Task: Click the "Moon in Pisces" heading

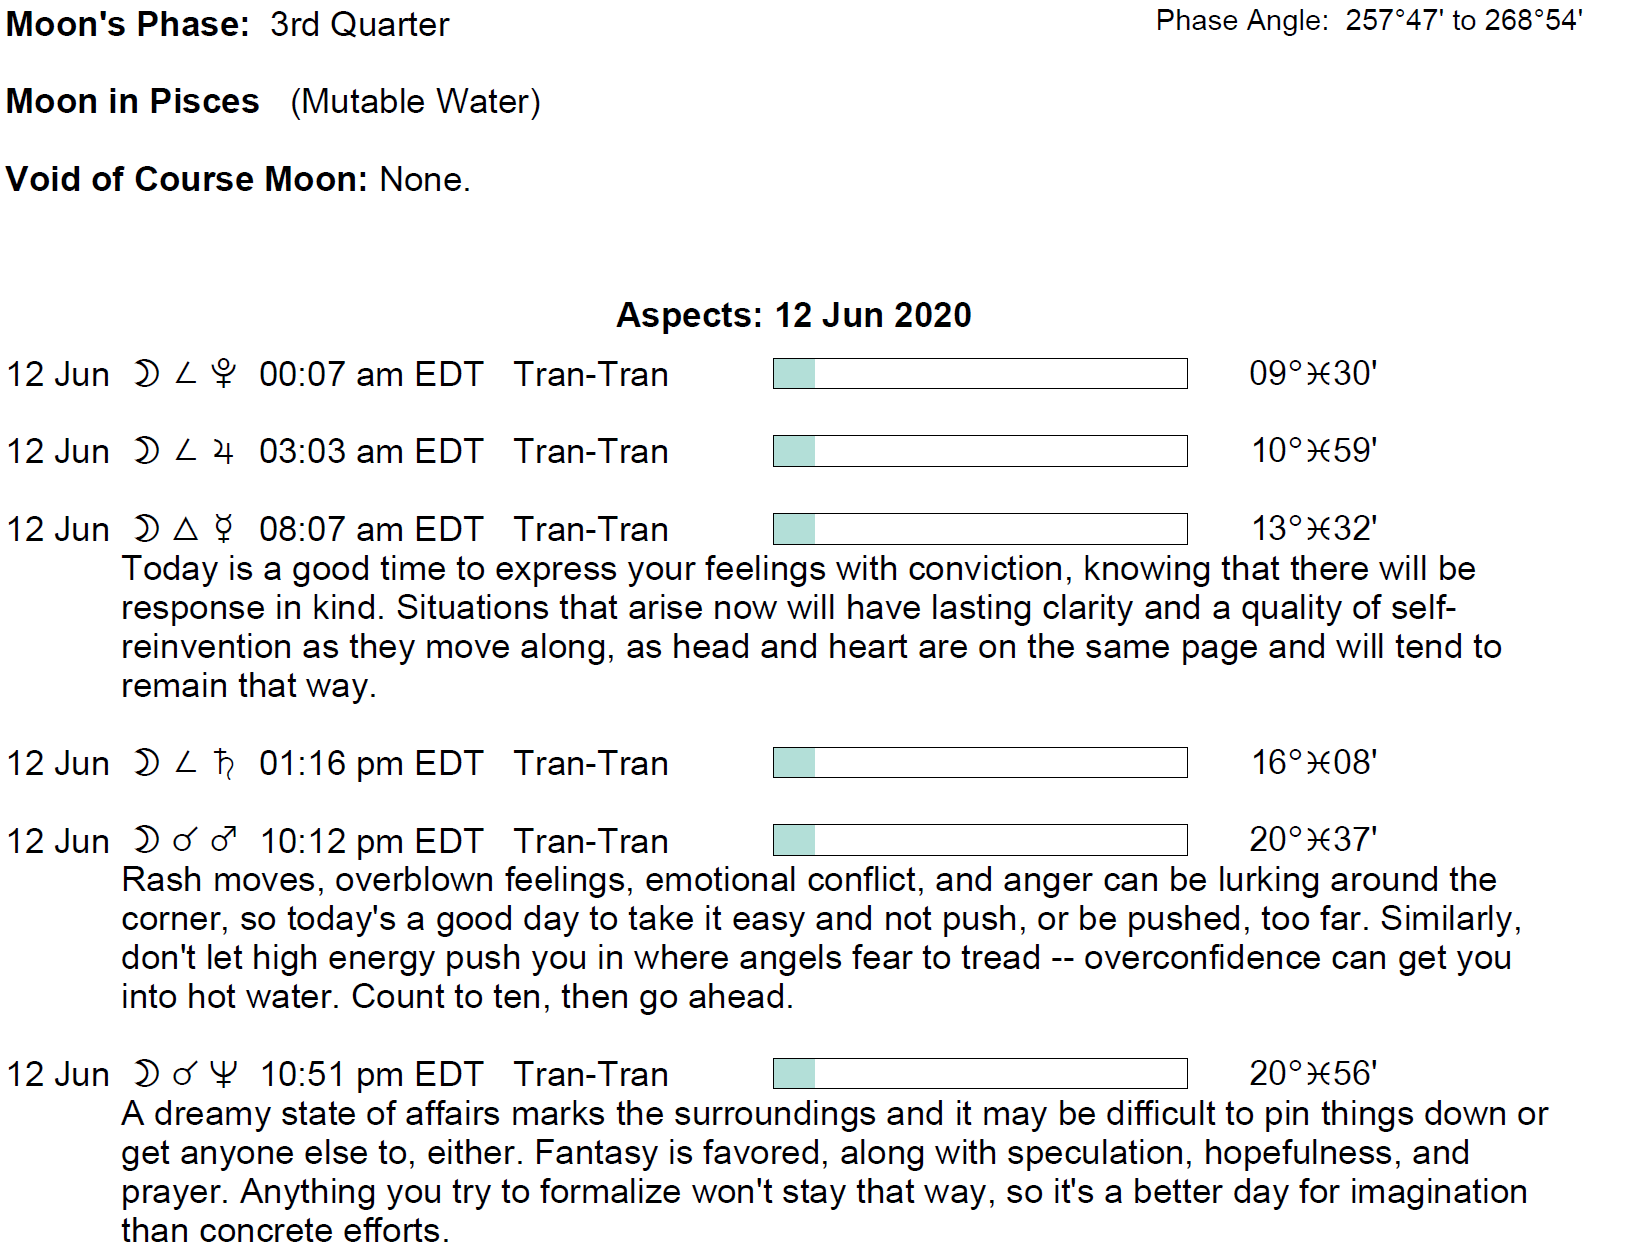Action: point(133,101)
